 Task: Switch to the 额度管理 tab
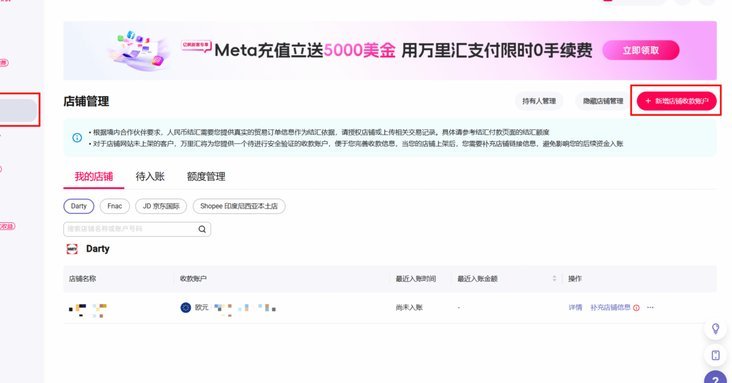pos(206,177)
